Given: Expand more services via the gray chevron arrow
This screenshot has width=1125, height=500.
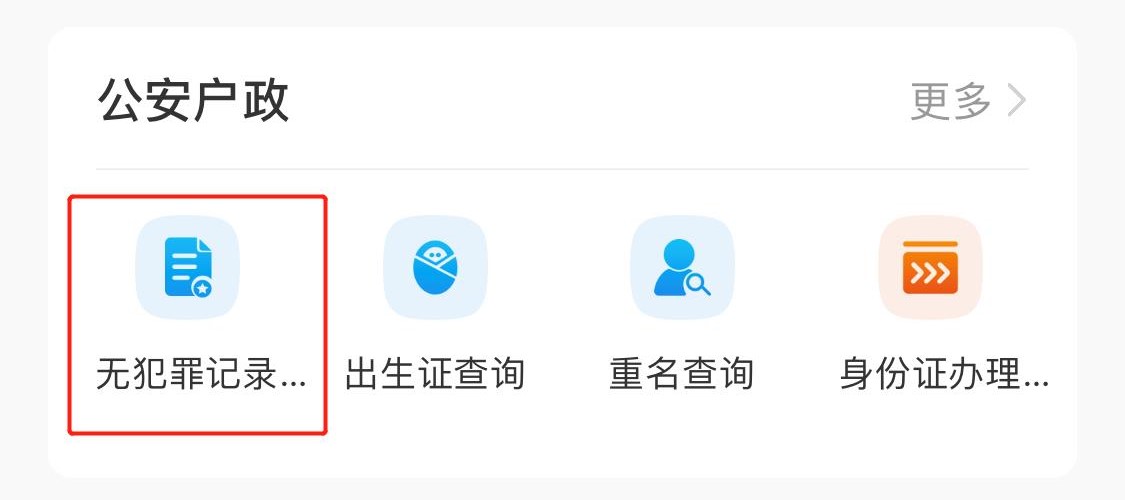Looking at the screenshot, I should [1017, 100].
